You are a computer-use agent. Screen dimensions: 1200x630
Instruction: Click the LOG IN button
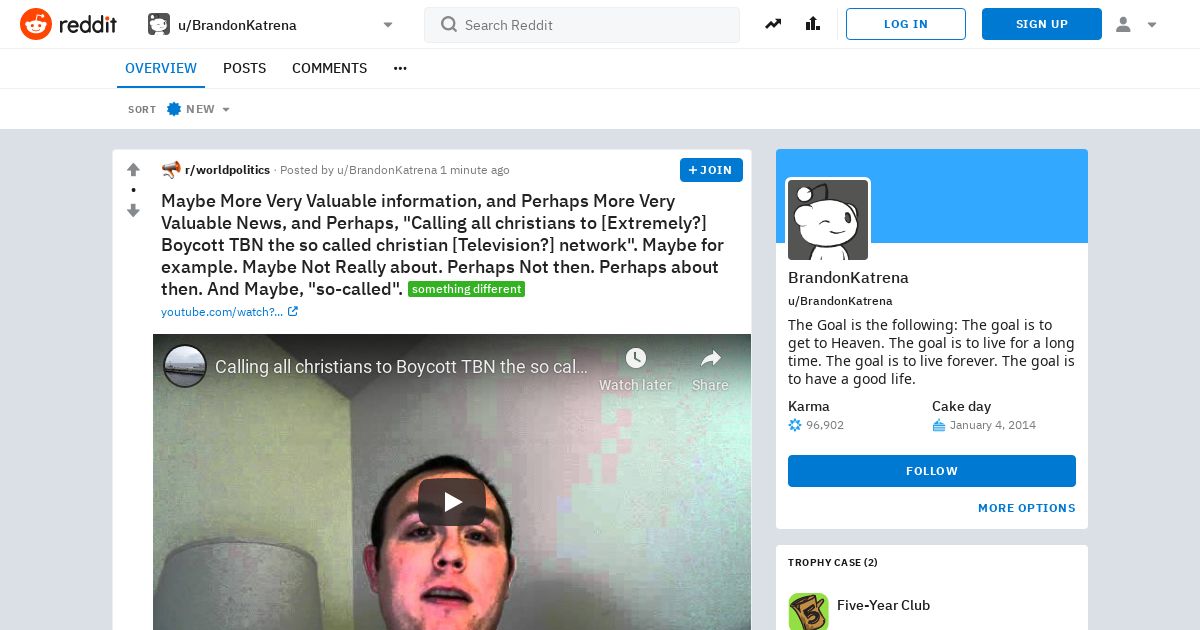[x=906, y=24]
